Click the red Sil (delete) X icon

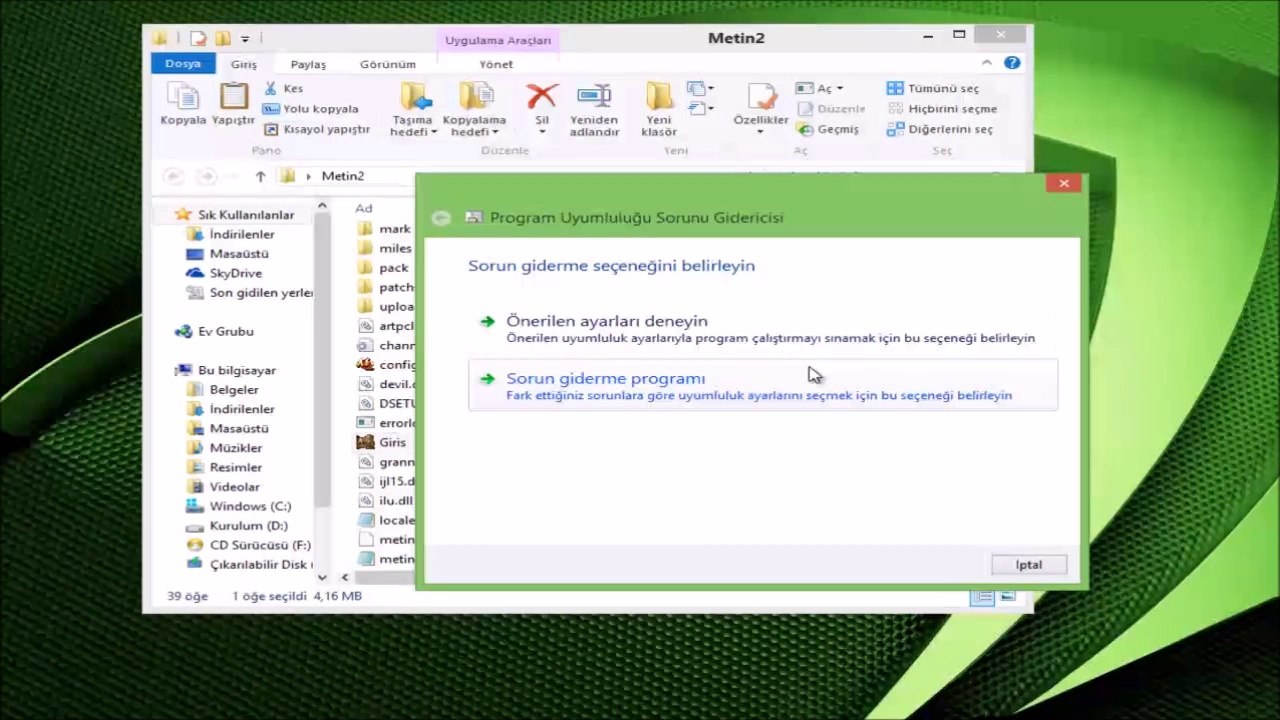(542, 96)
